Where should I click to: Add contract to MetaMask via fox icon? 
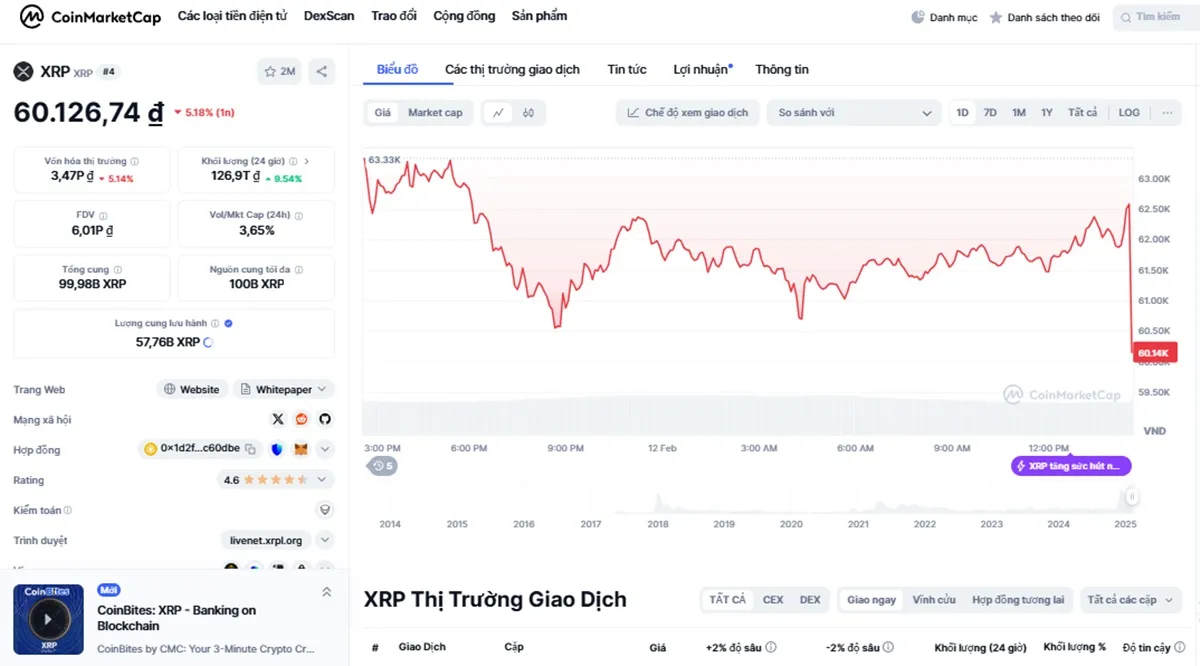[299, 449]
